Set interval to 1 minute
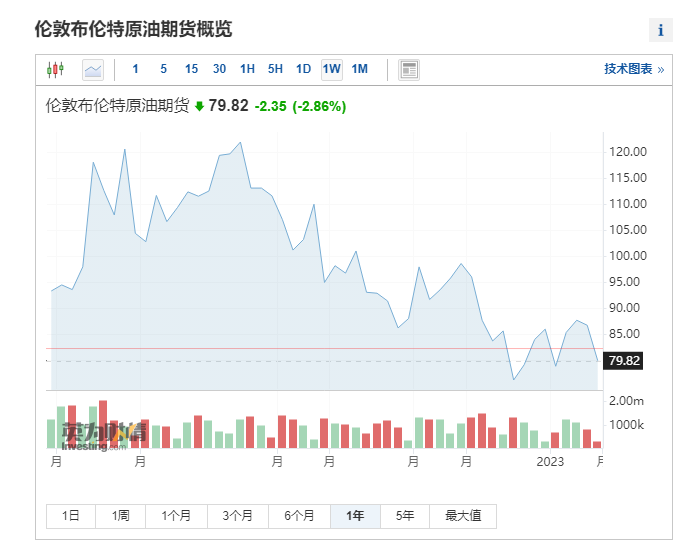 point(136,69)
